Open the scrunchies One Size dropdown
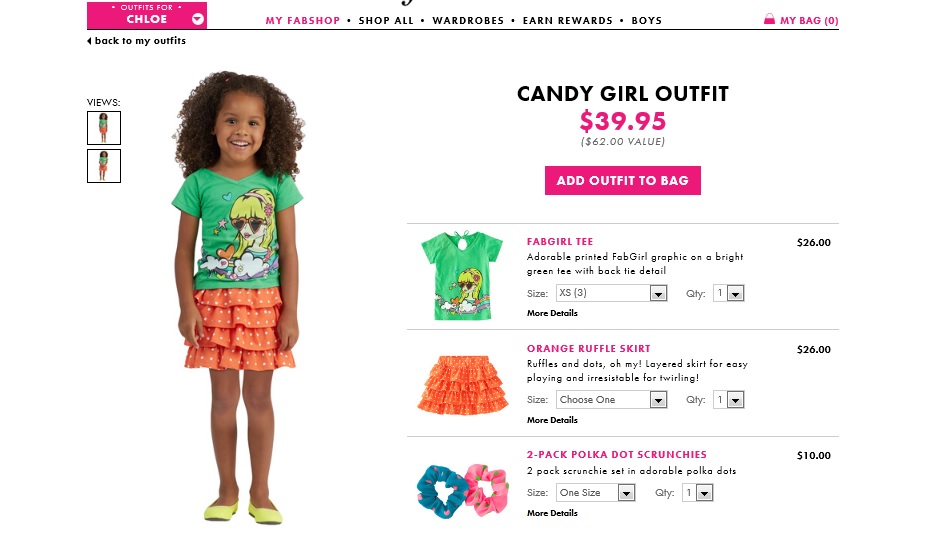 (x=596, y=492)
